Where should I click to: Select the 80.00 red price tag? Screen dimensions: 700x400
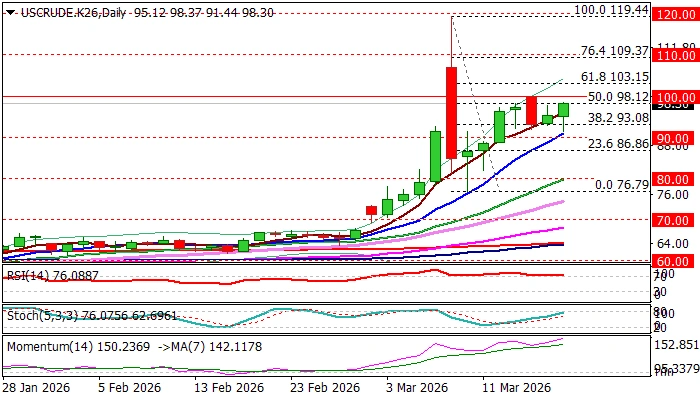coord(674,179)
